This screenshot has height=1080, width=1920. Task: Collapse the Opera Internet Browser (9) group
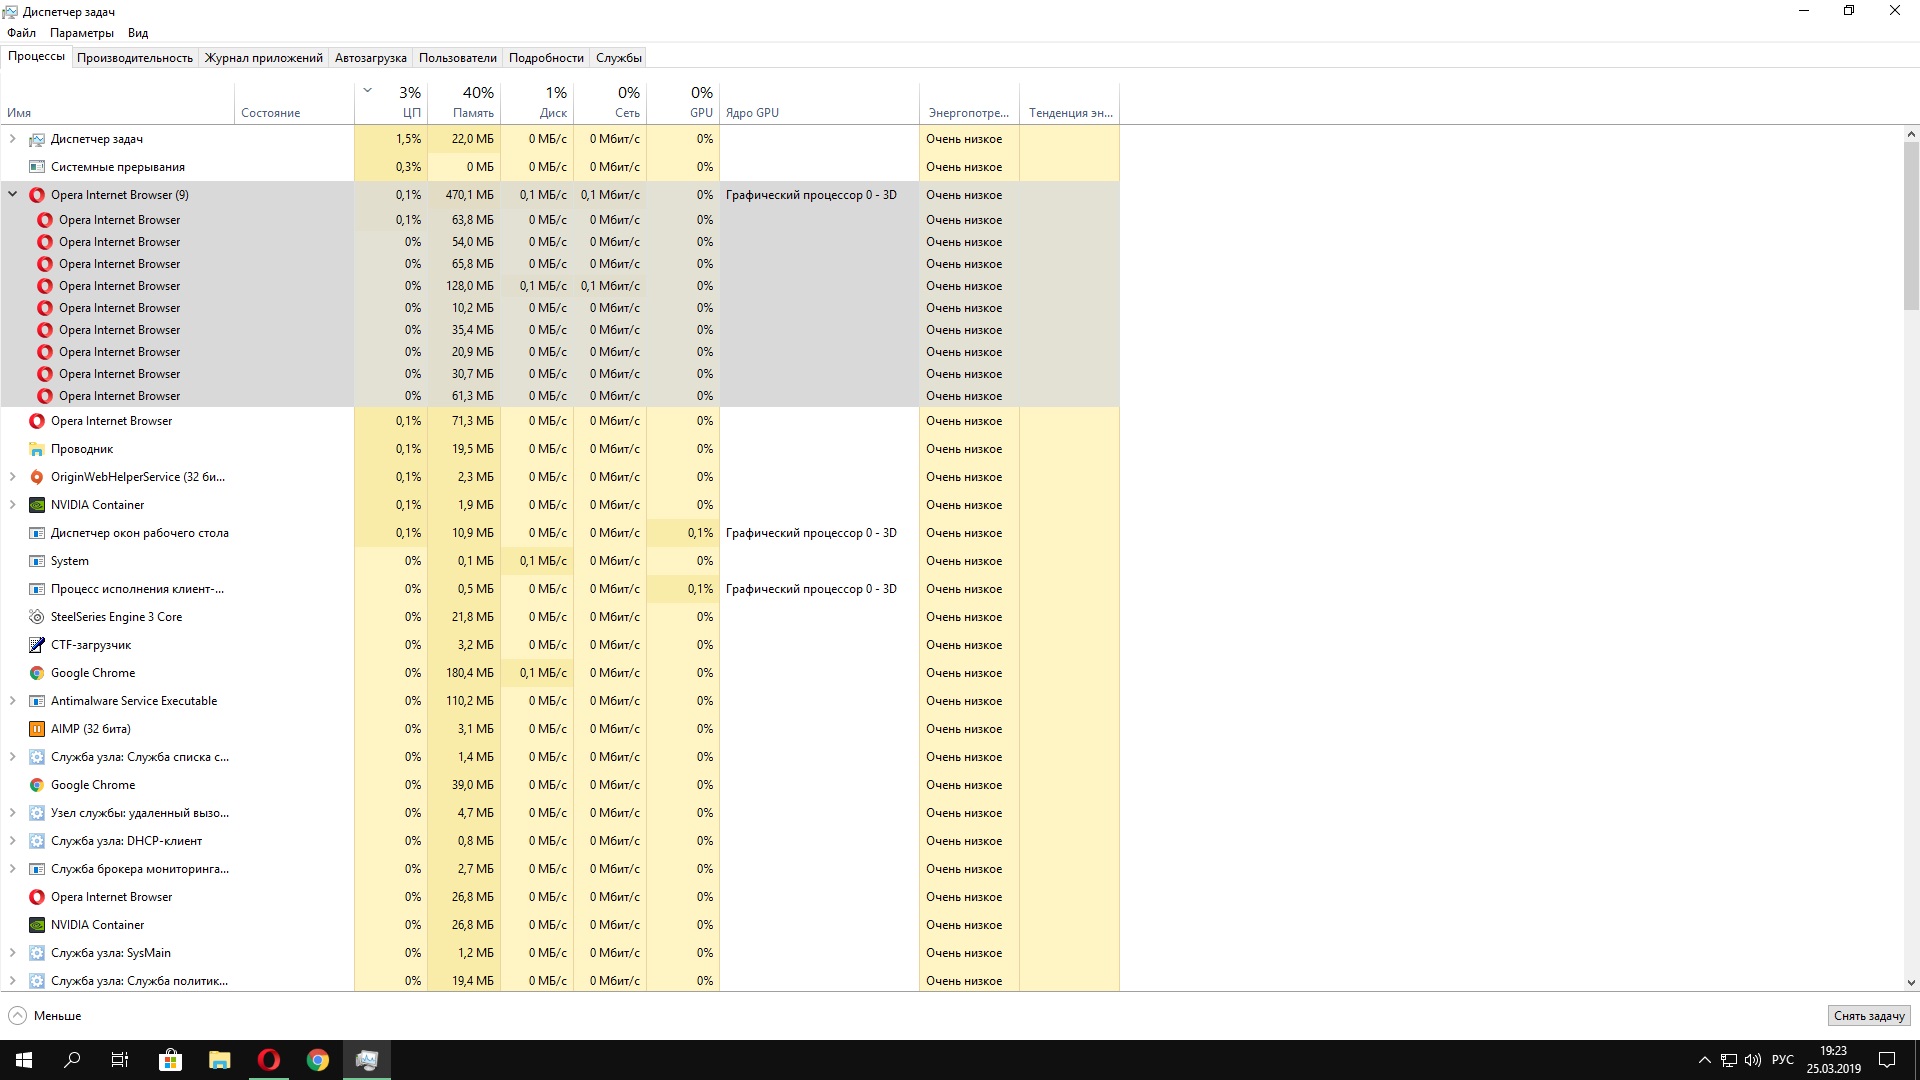(13, 195)
